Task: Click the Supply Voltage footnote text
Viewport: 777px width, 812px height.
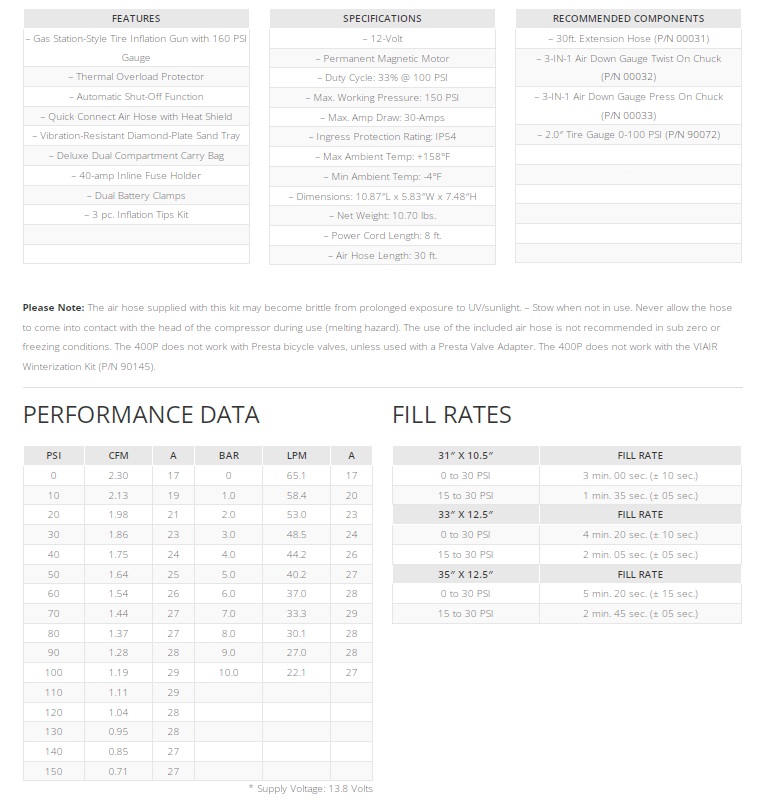Action: (x=310, y=789)
